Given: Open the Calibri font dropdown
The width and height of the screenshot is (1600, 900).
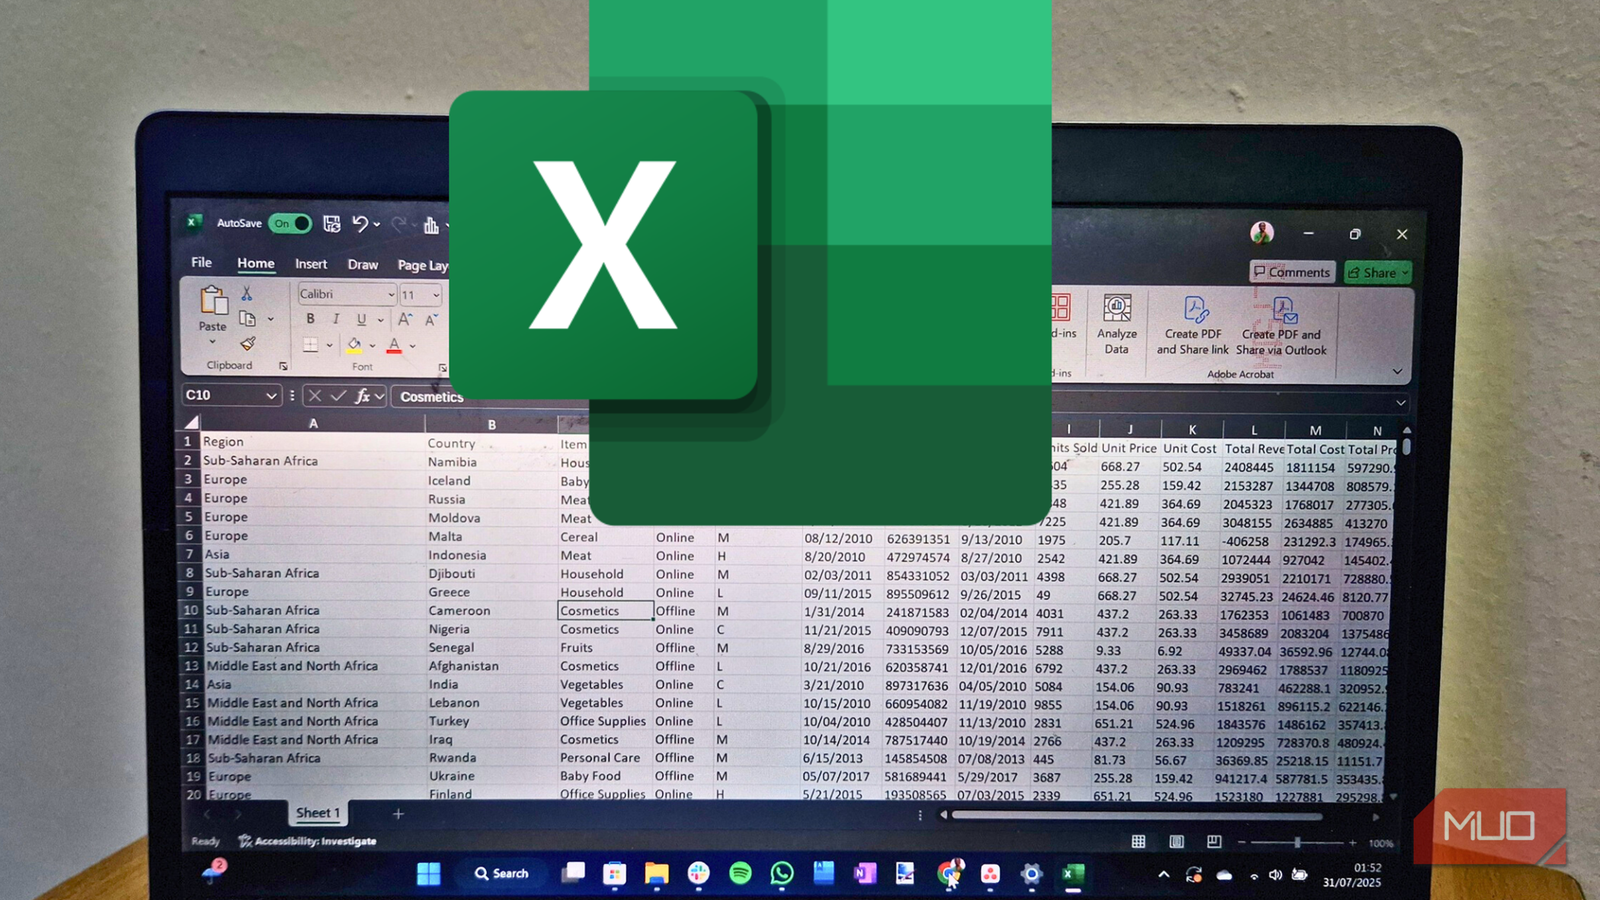Looking at the screenshot, I should coord(345,294).
